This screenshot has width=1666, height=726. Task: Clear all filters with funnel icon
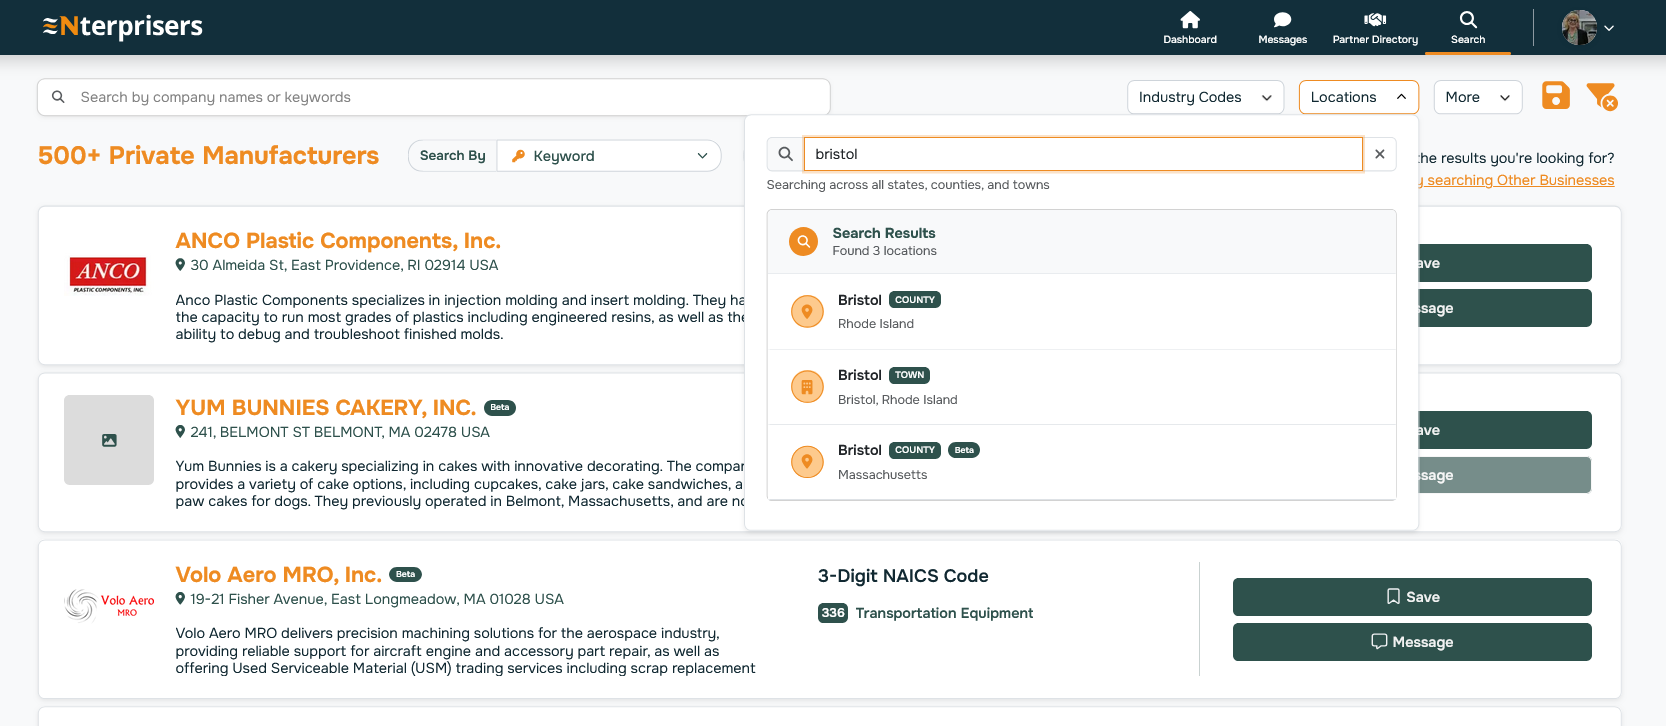1601,96
